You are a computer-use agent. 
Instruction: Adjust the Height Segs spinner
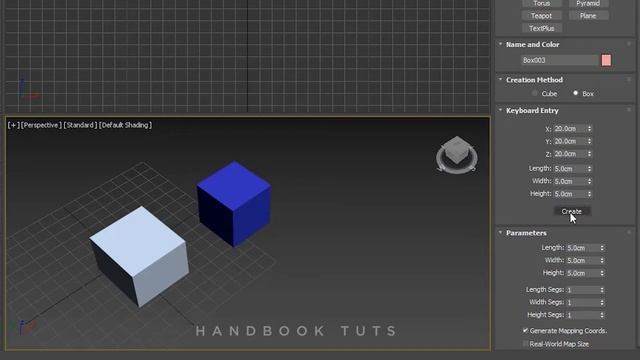[602, 315]
